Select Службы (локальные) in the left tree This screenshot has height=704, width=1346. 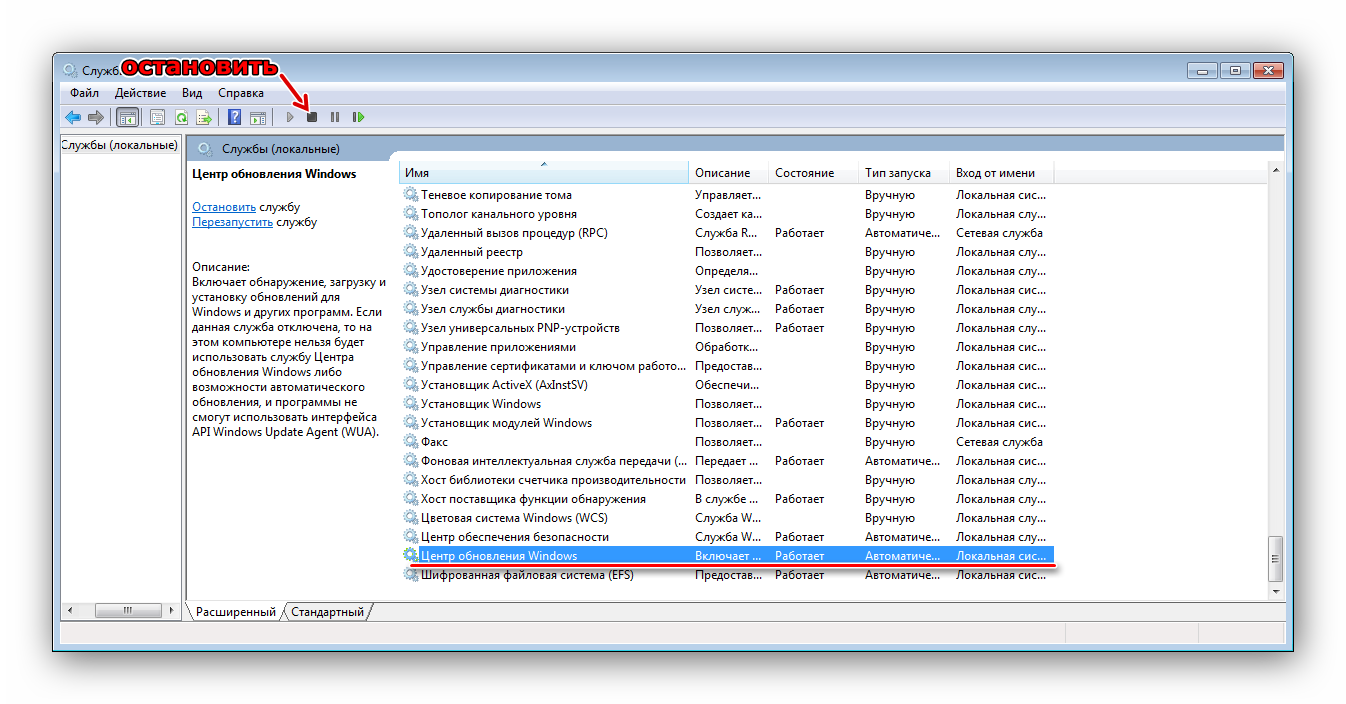coord(119,145)
